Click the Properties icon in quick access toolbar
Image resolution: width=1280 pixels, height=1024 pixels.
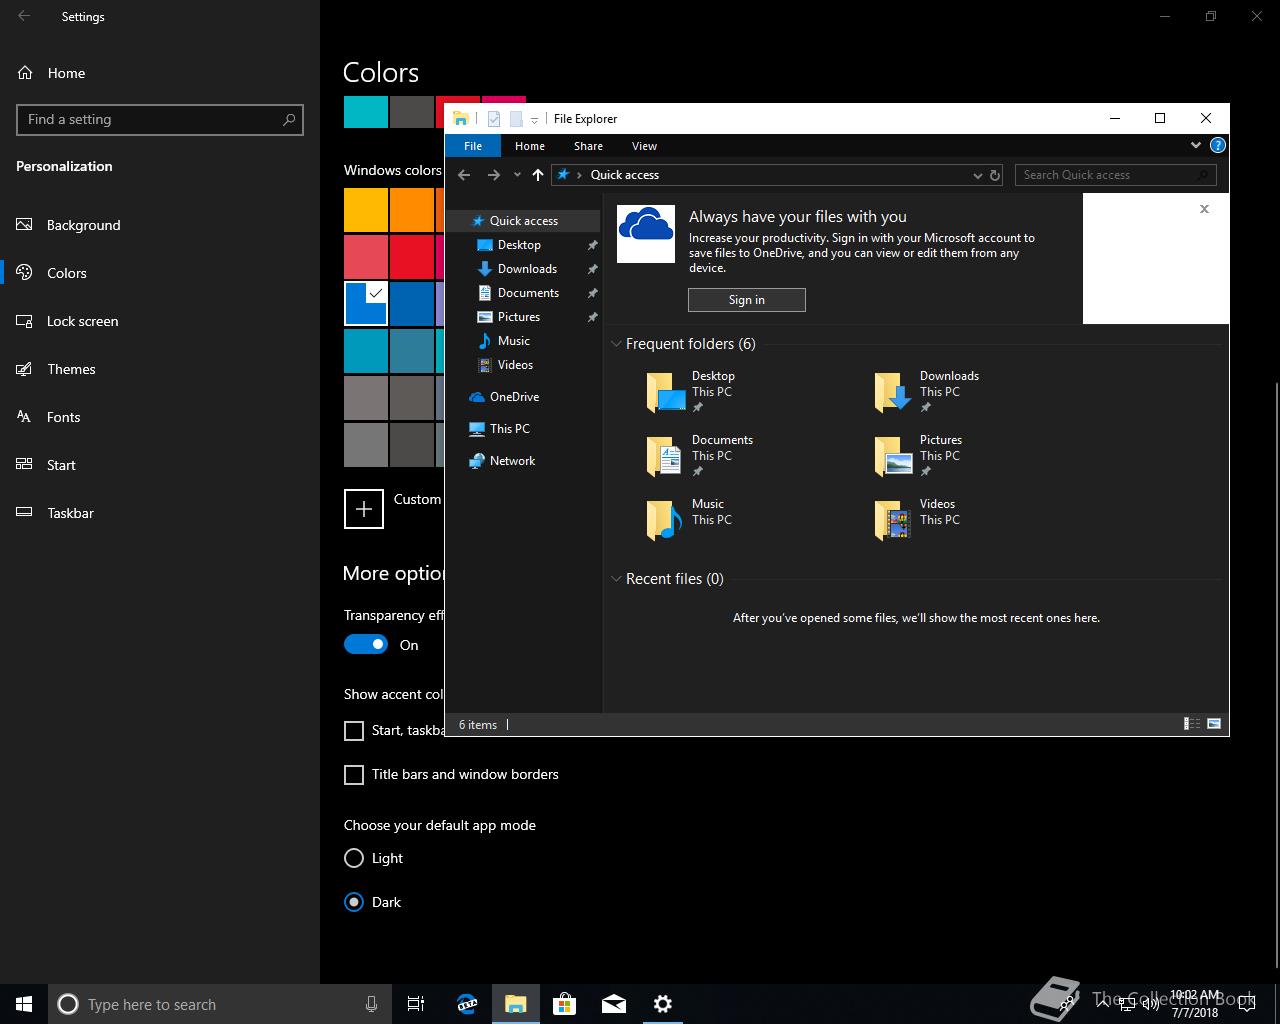click(x=494, y=119)
